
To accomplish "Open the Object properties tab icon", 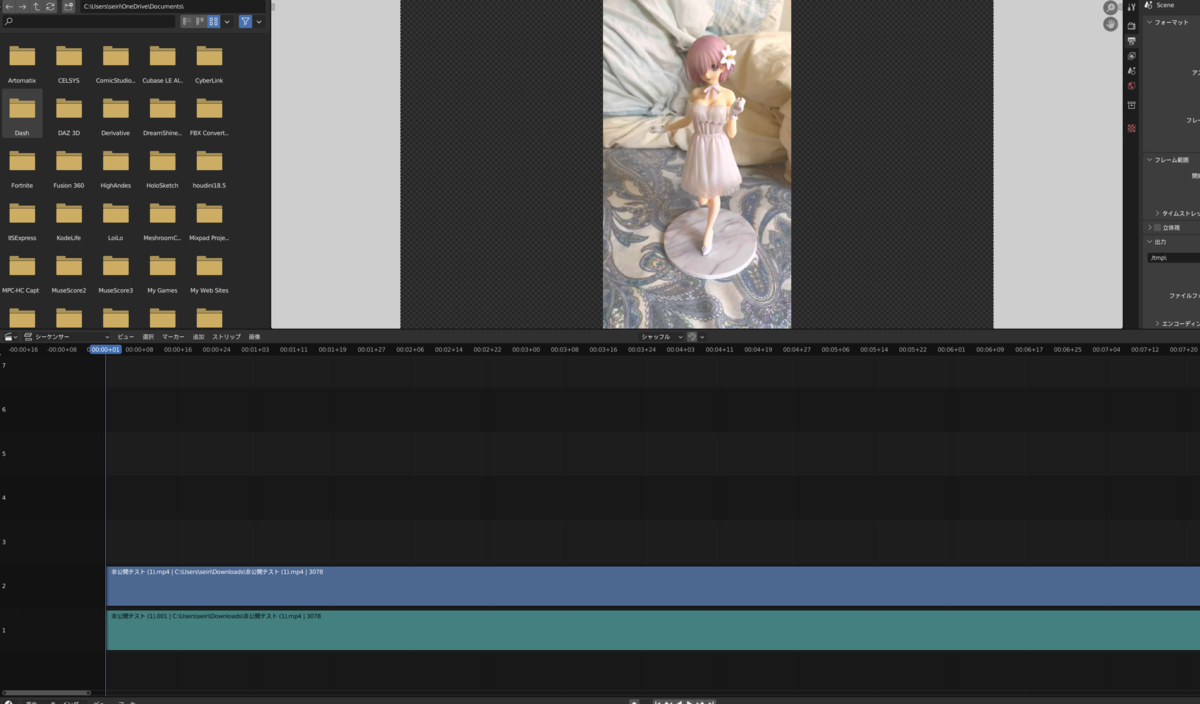I will 1131,105.
